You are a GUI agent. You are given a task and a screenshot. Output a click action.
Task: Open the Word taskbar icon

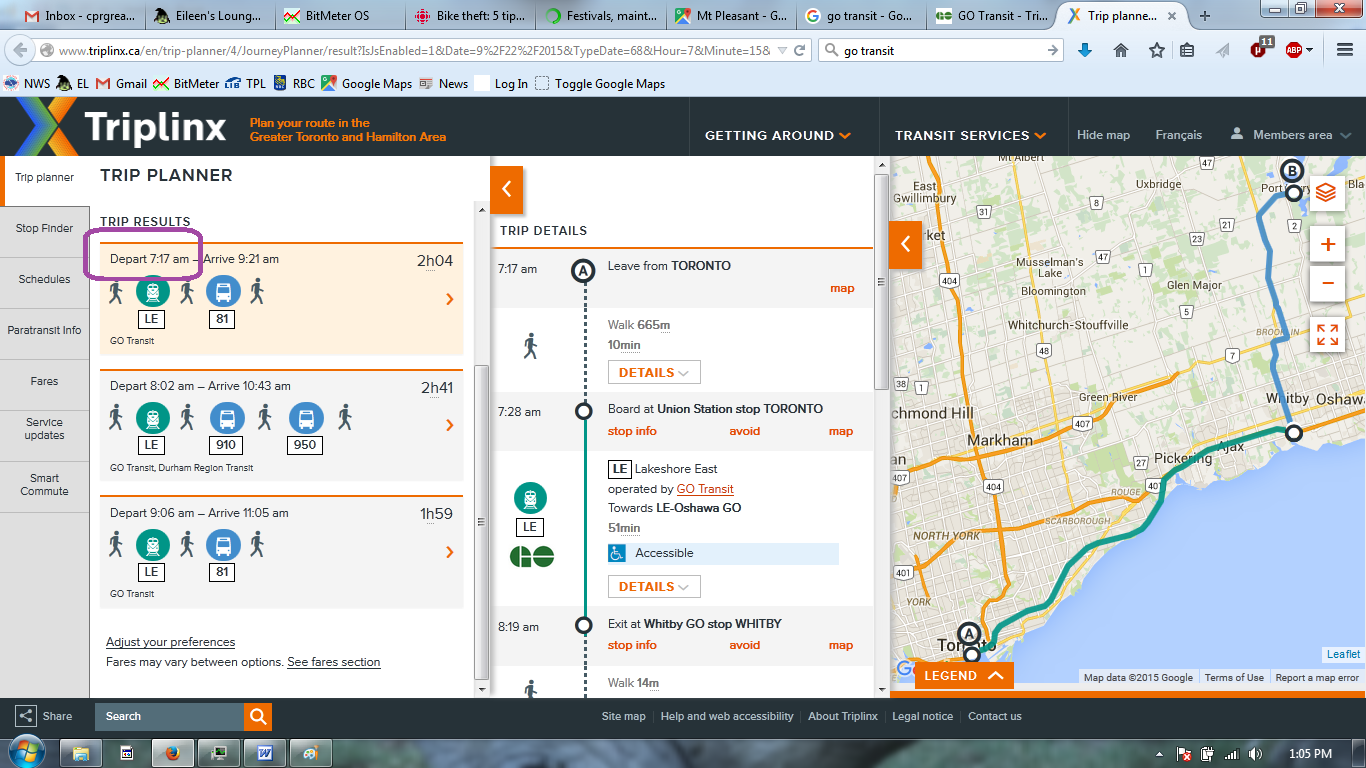[x=265, y=752]
